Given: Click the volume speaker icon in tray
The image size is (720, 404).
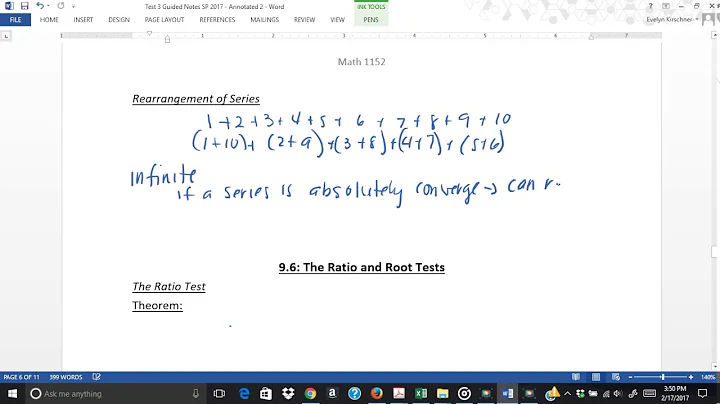Looking at the screenshot, I should click(x=618, y=393).
